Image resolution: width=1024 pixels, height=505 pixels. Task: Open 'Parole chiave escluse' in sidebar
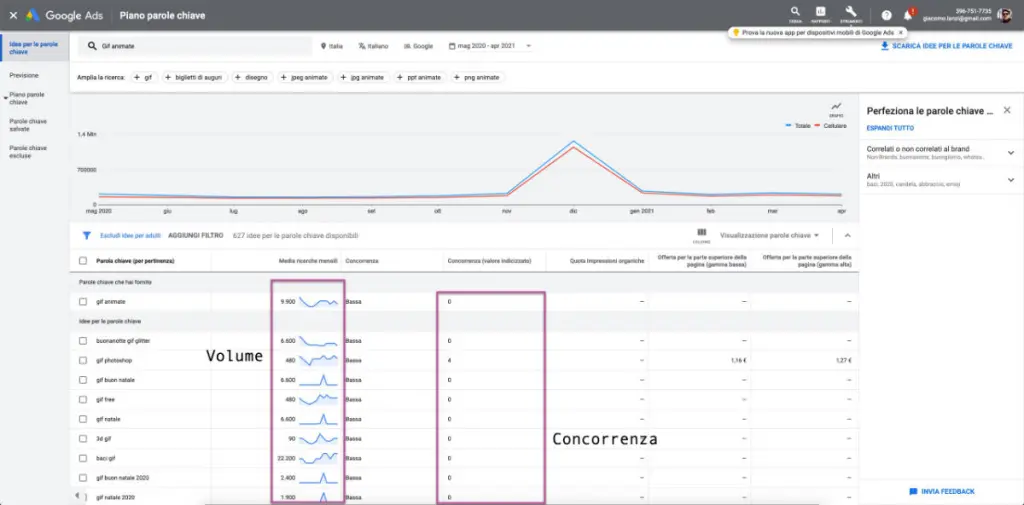[x=28, y=152]
